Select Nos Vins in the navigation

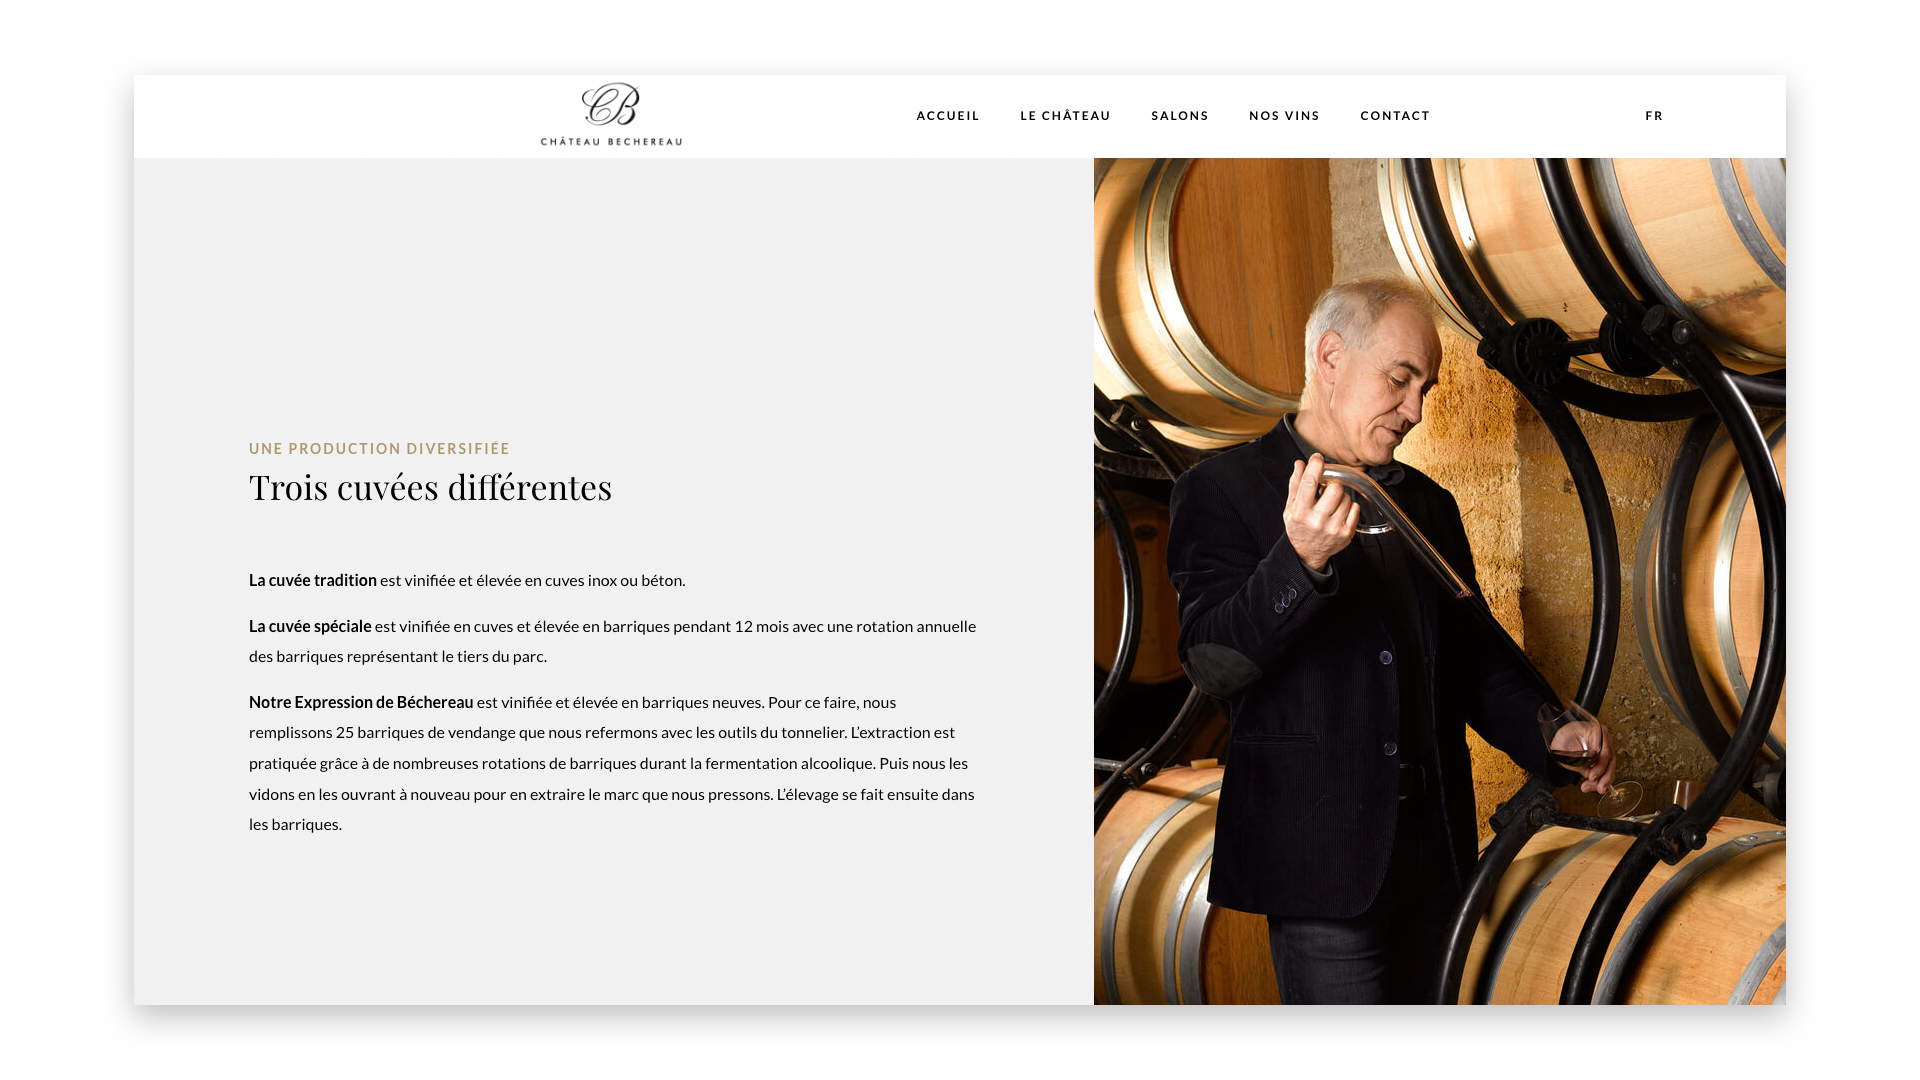click(1284, 116)
